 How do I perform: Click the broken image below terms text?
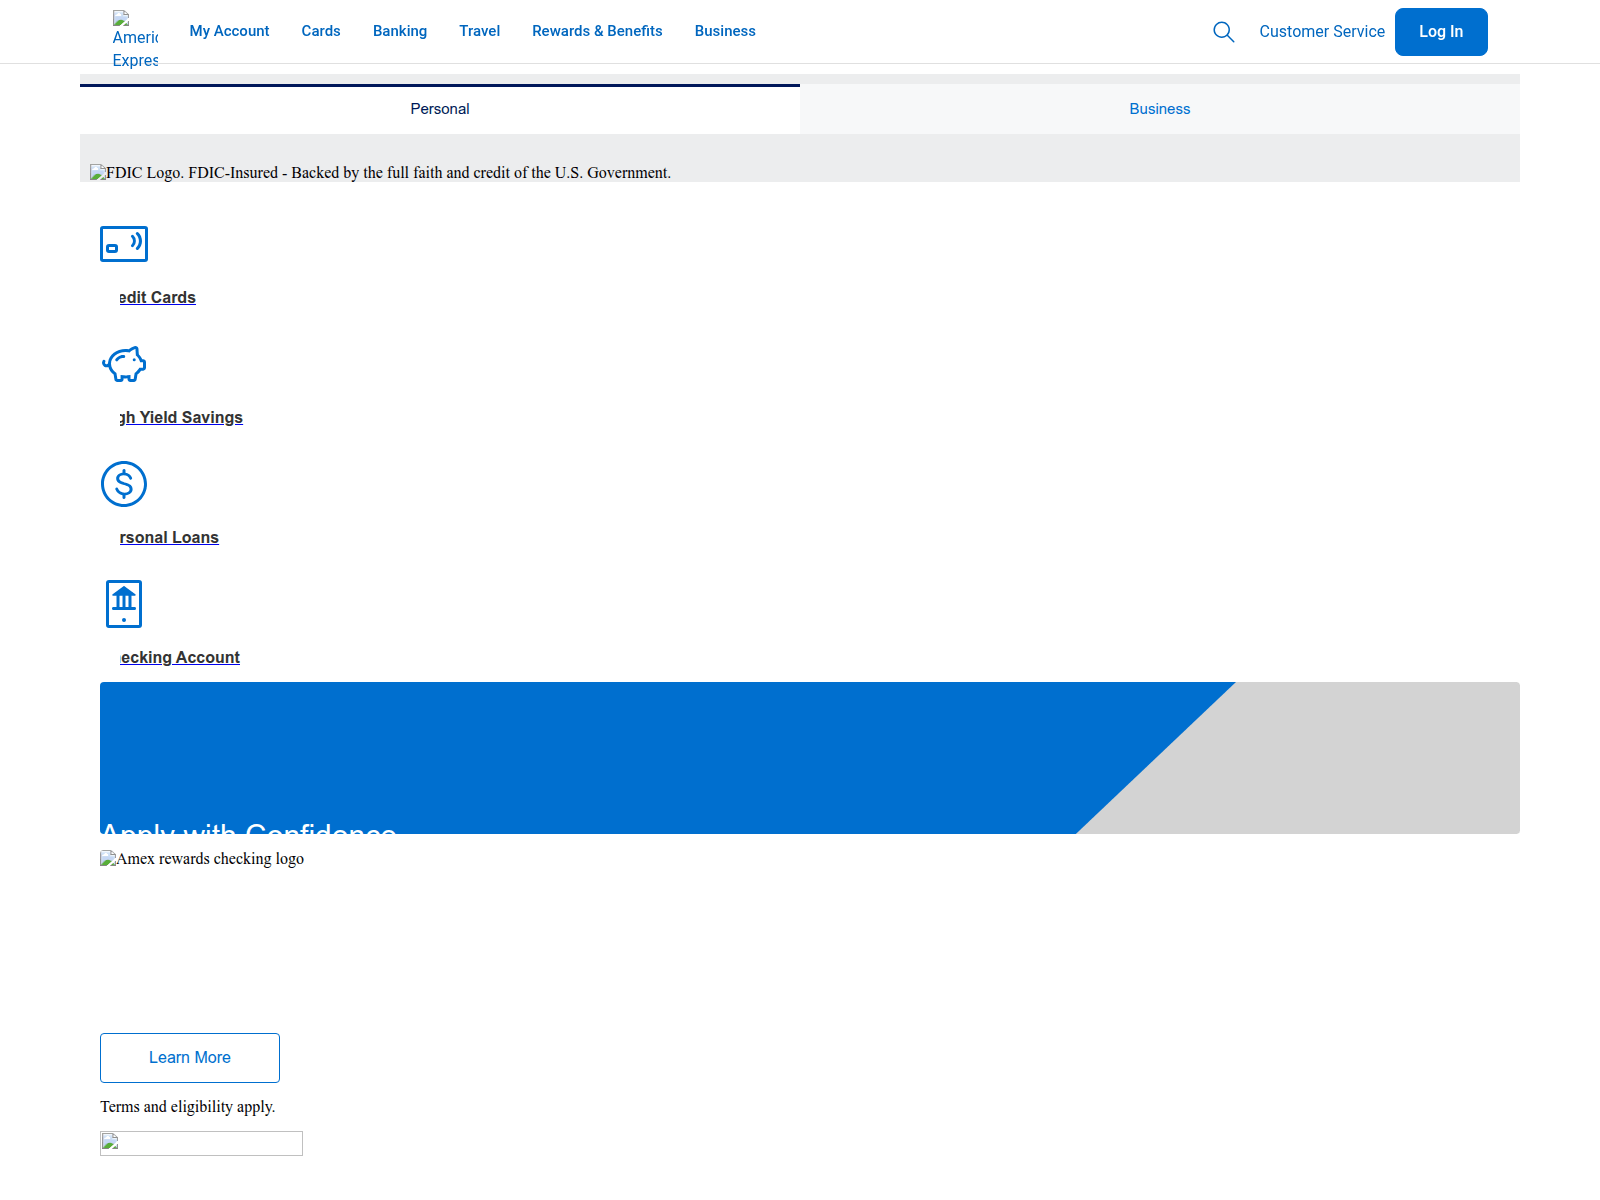pyautogui.click(x=201, y=1144)
